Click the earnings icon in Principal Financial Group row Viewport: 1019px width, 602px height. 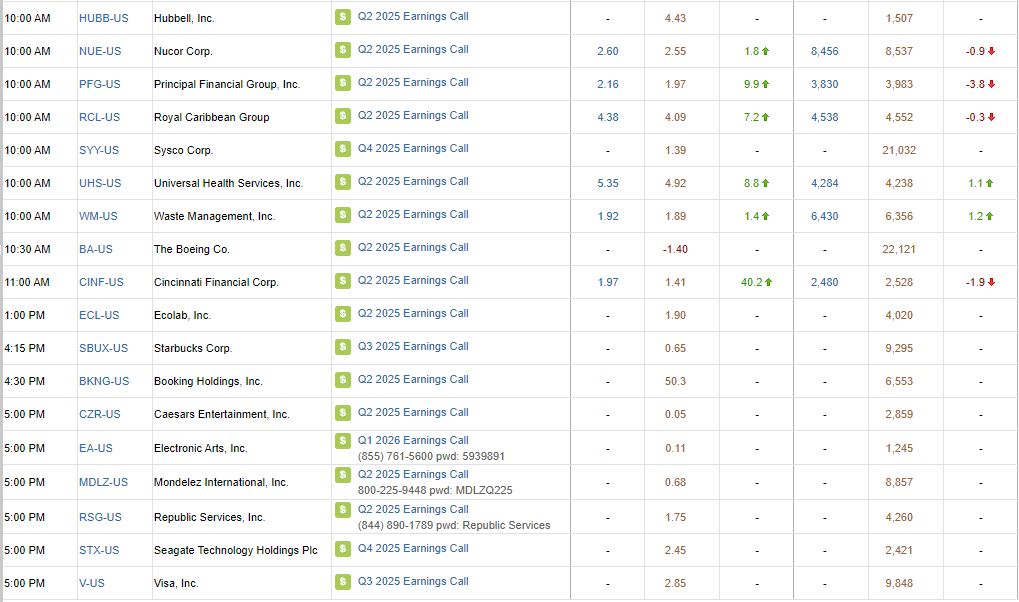342,83
